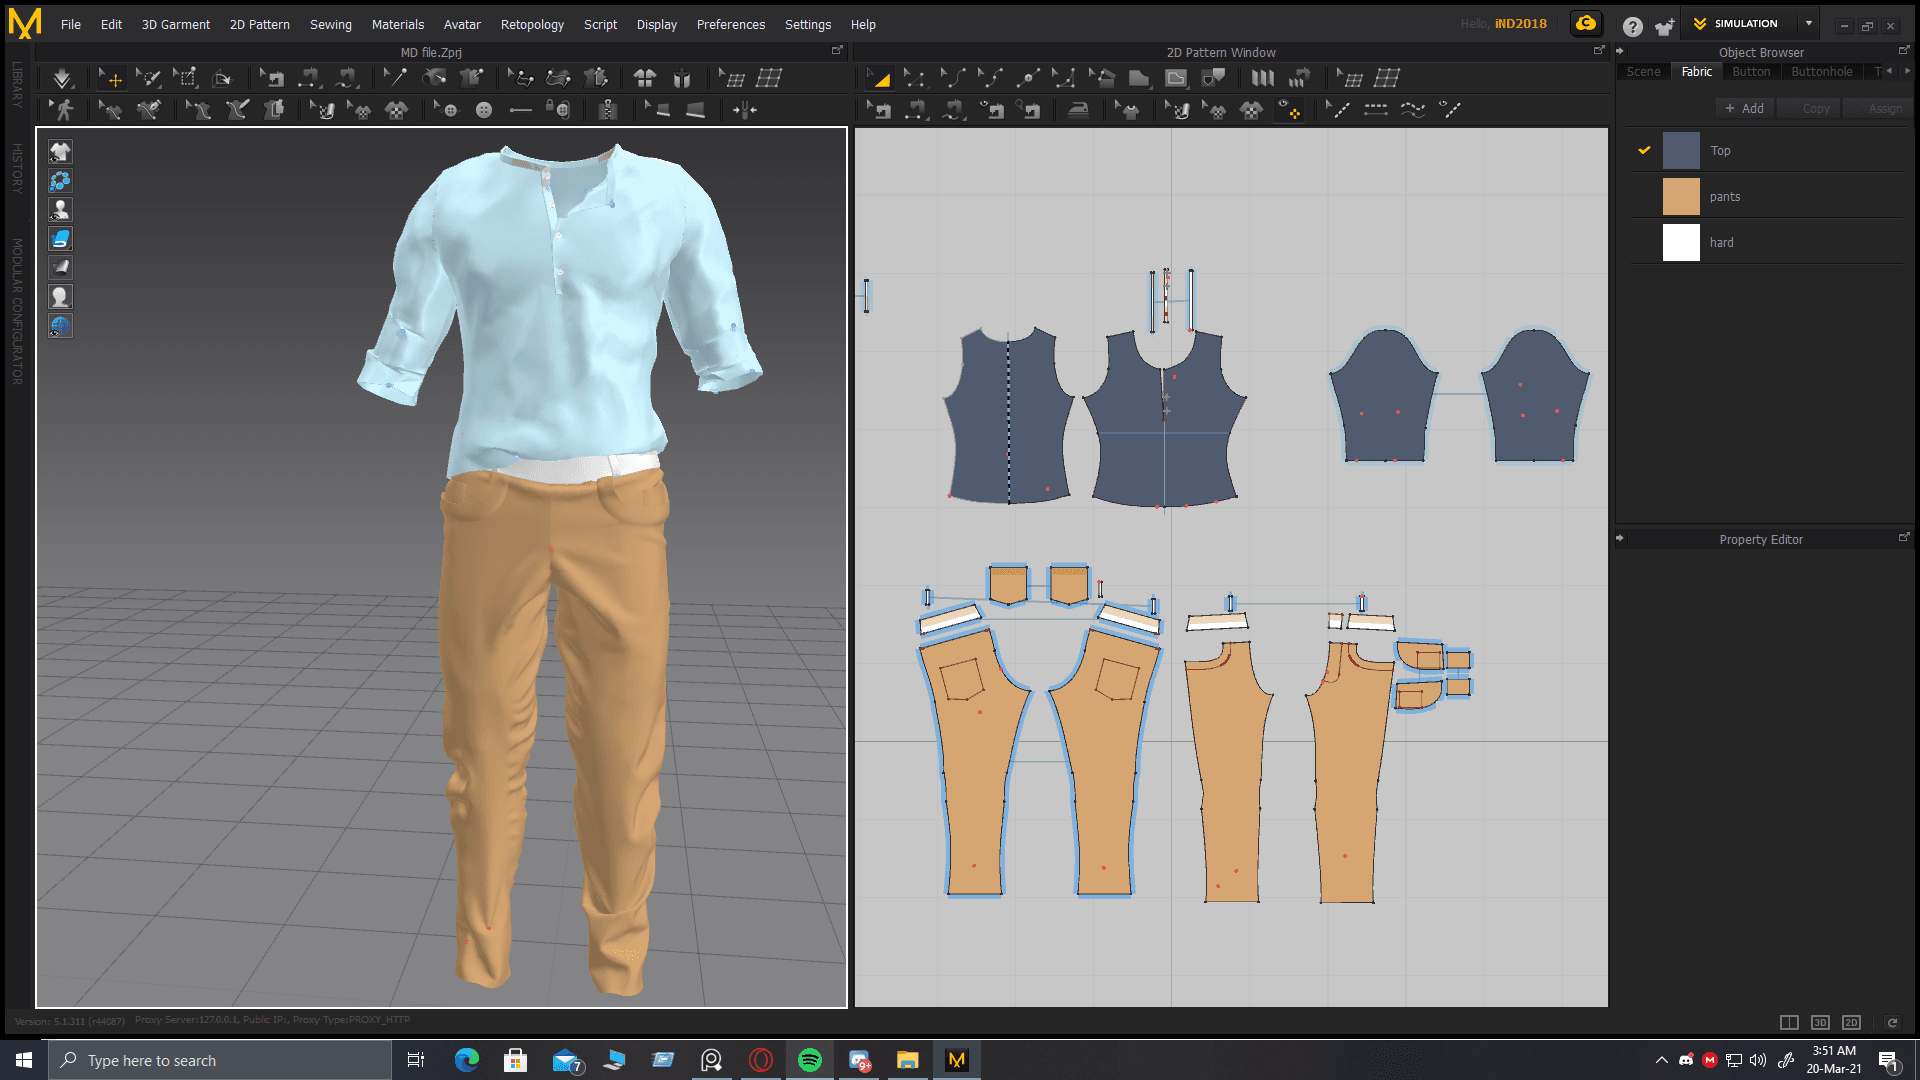Select the yellow Polygon pattern tool
This screenshot has height=1080, width=1920.
[880, 78]
